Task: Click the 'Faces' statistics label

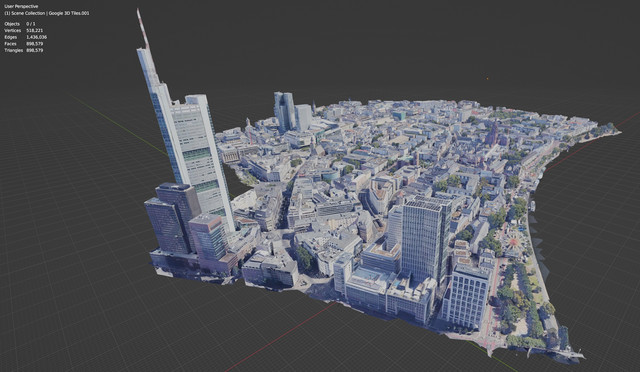Action: (10, 43)
